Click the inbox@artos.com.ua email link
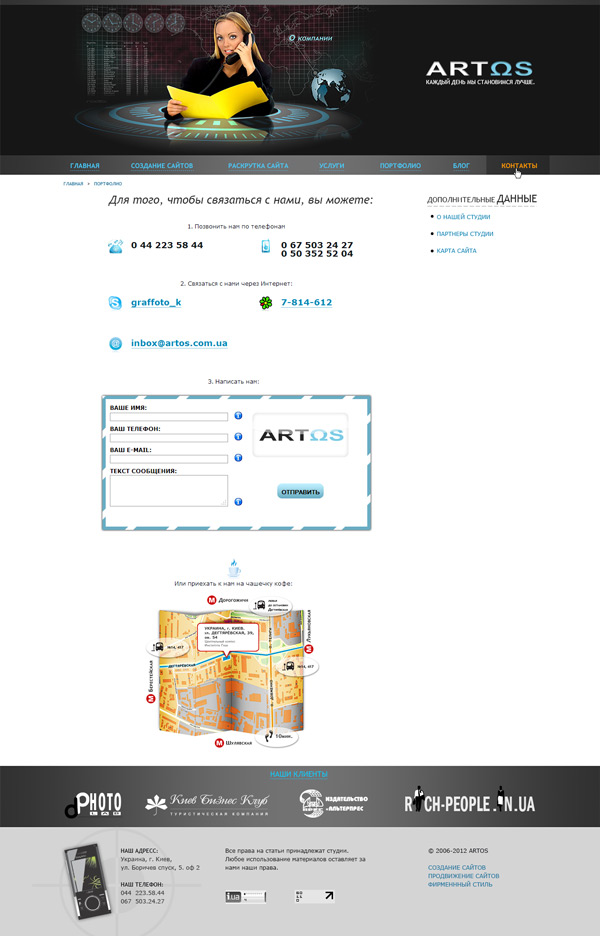The width and height of the screenshot is (600, 936). (x=179, y=343)
